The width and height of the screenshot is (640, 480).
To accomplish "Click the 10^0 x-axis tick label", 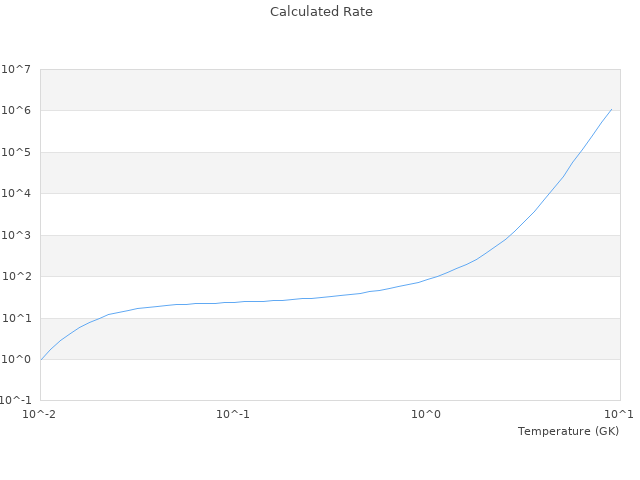I will click(x=427, y=414).
